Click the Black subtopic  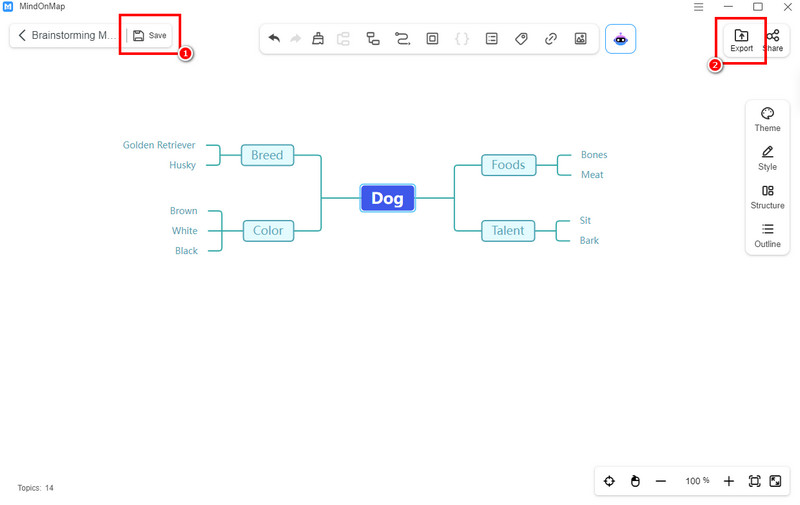point(186,250)
